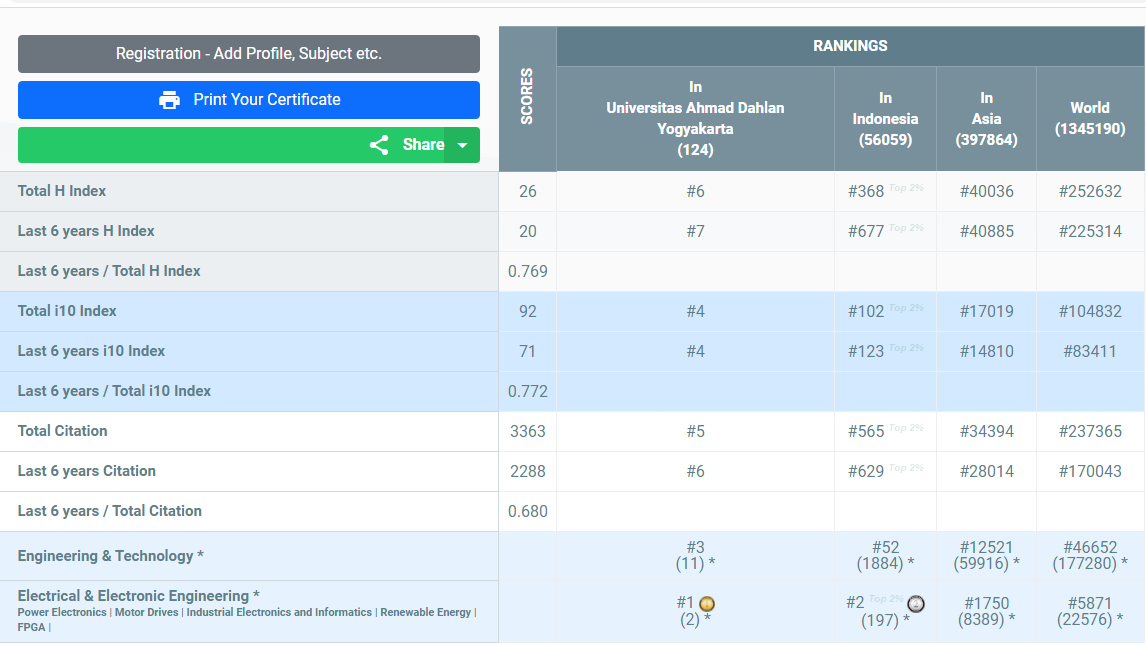This screenshot has height=646, width=1146.
Task: Click the green Share button label
Action: point(423,145)
